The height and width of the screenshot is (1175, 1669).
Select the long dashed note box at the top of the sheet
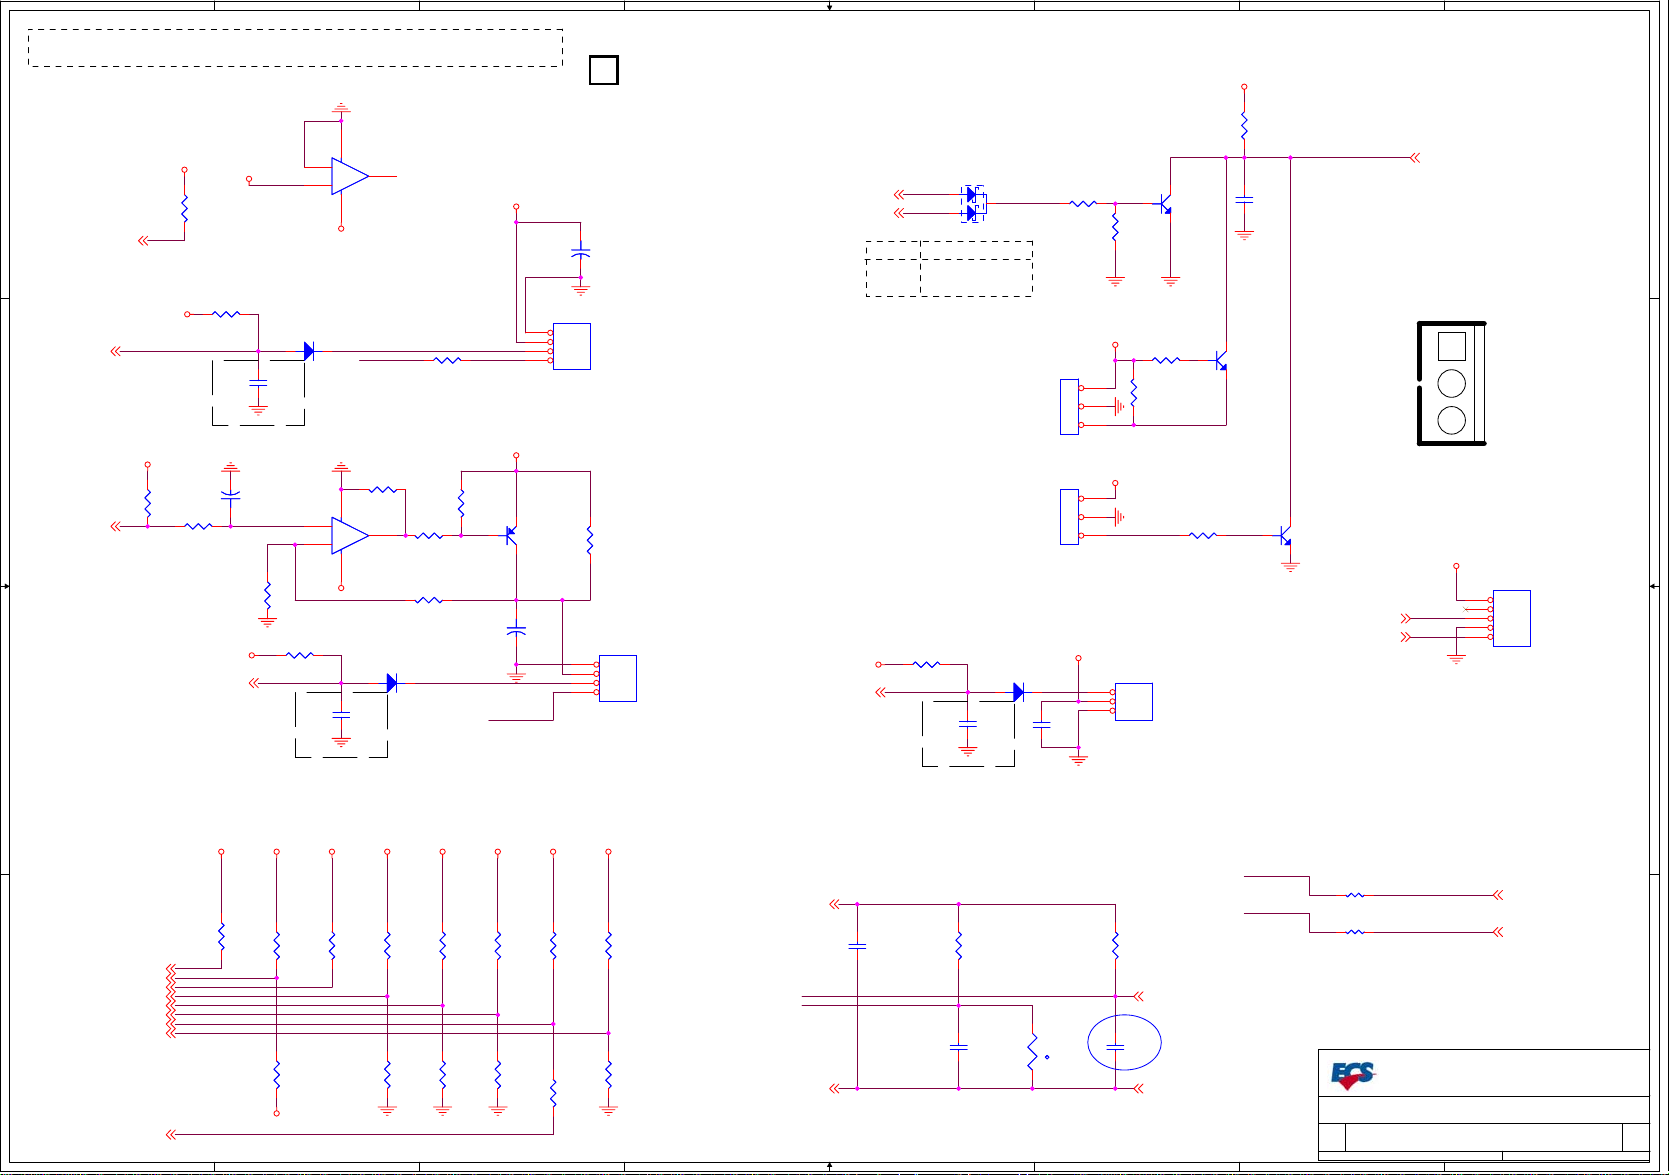click(296, 48)
